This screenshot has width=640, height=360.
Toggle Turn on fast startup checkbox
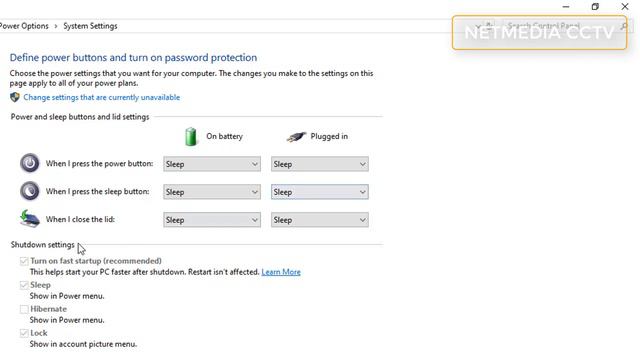24,261
